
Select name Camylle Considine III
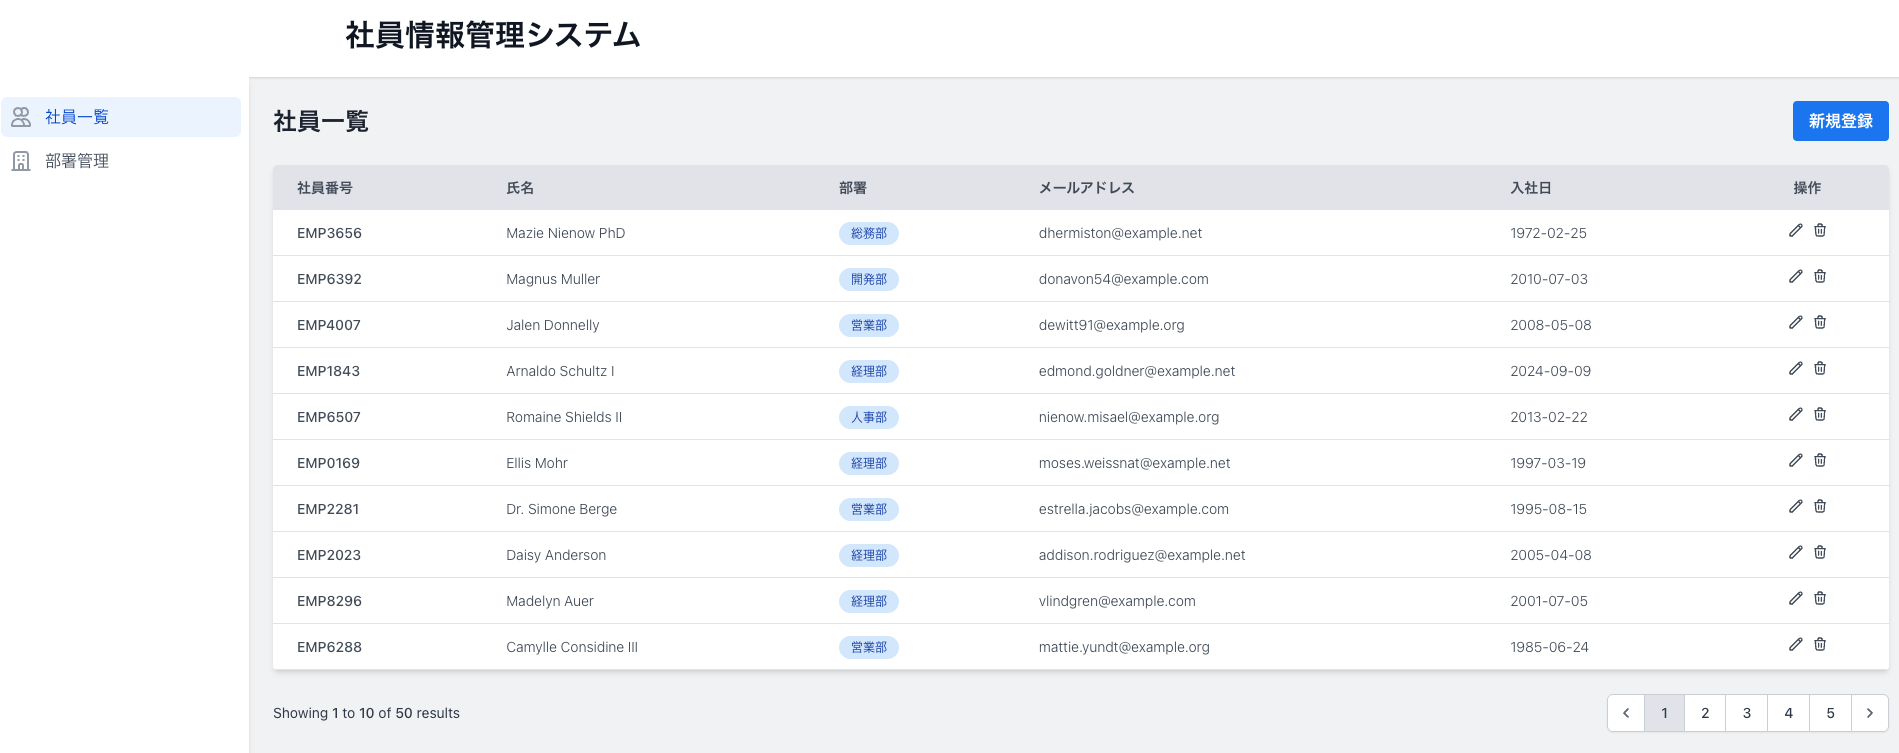(572, 647)
